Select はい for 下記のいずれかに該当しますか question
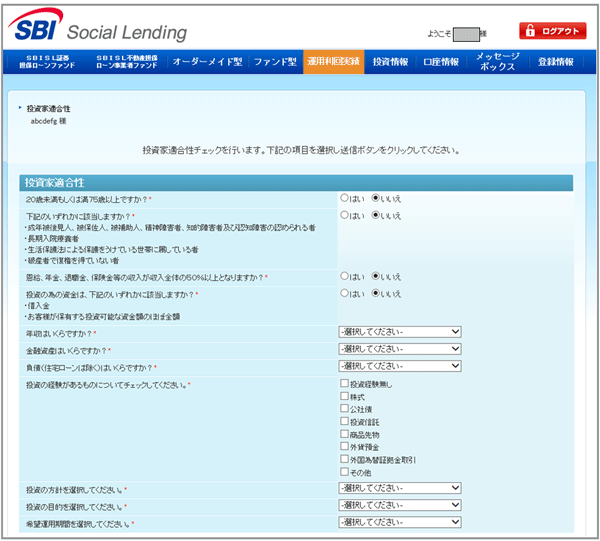This screenshot has height=541, width=600. (x=344, y=215)
